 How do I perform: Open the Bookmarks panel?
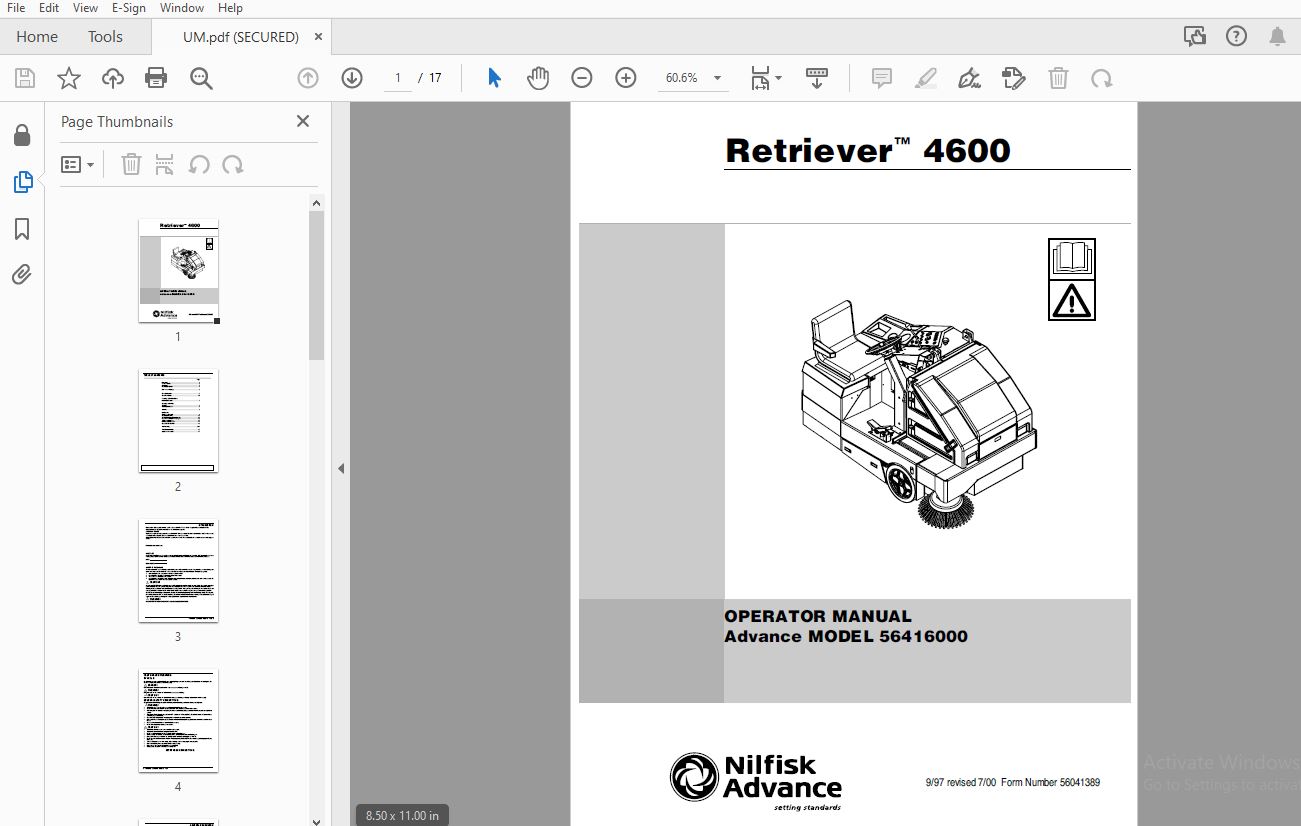pyautogui.click(x=22, y=229)
